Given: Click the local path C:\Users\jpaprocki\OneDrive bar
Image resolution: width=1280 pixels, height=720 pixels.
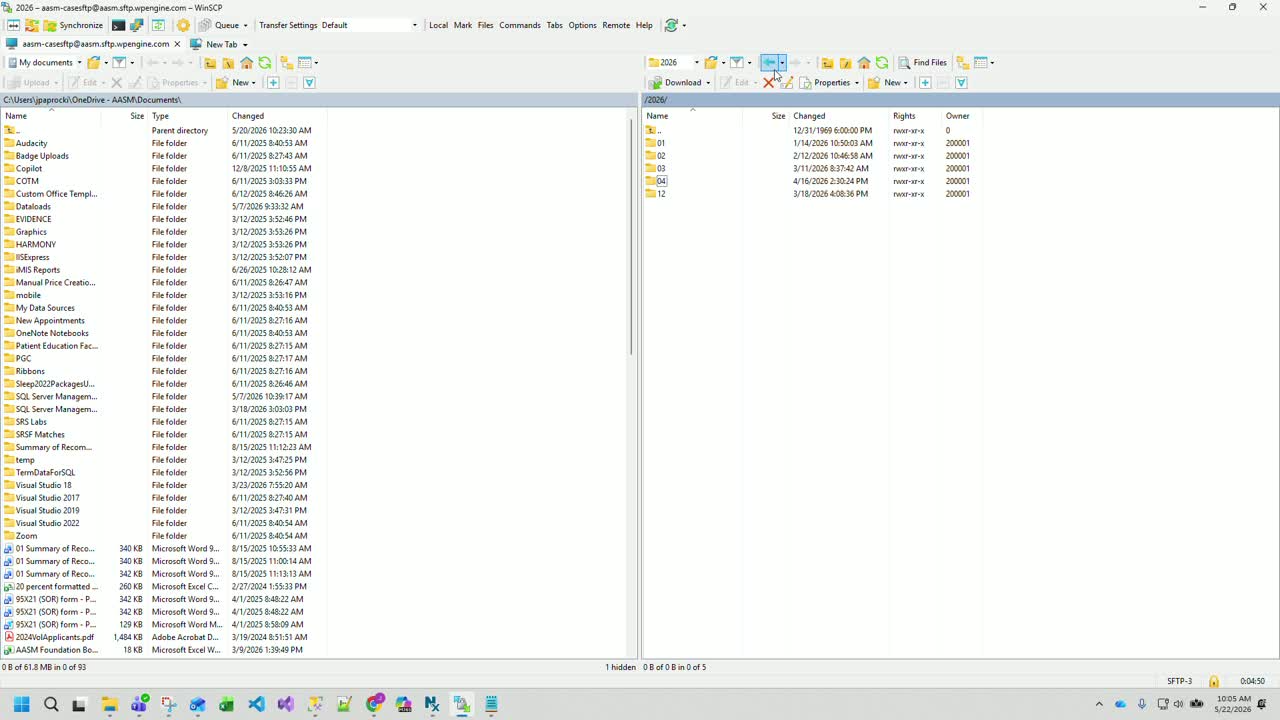Looking at the screenshot, I should pos(320,100).
